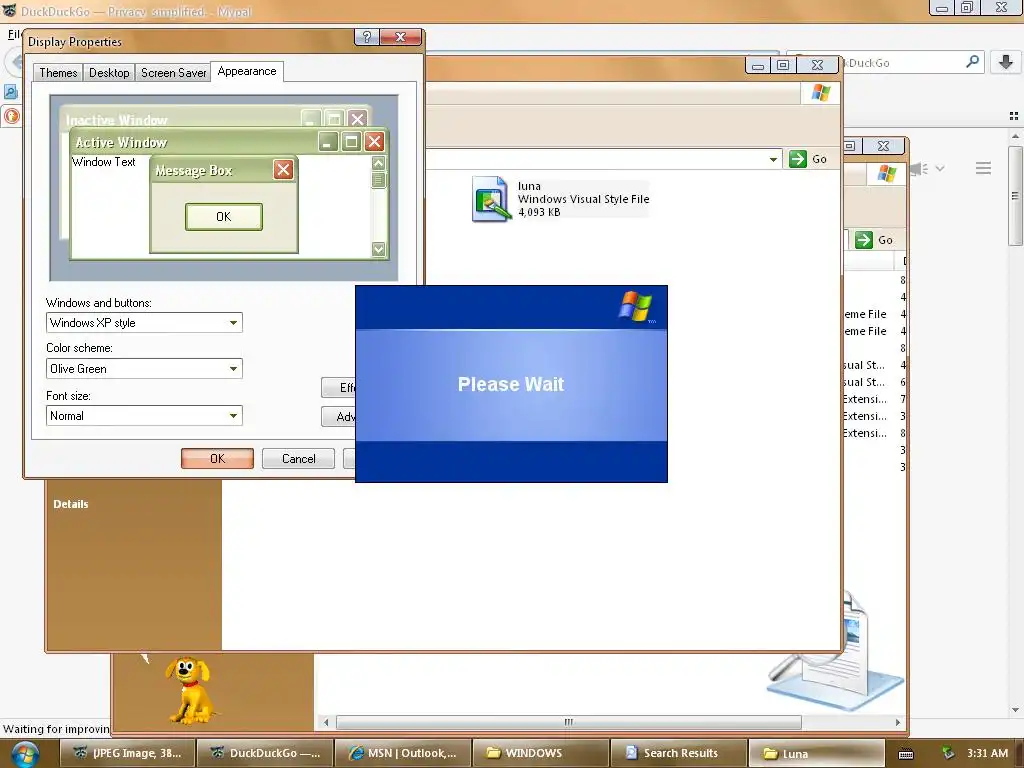The height and width of the screenshot is (768, 1024).
Task: Switch to the Luna taskbar button
Action: click(816, 753)
